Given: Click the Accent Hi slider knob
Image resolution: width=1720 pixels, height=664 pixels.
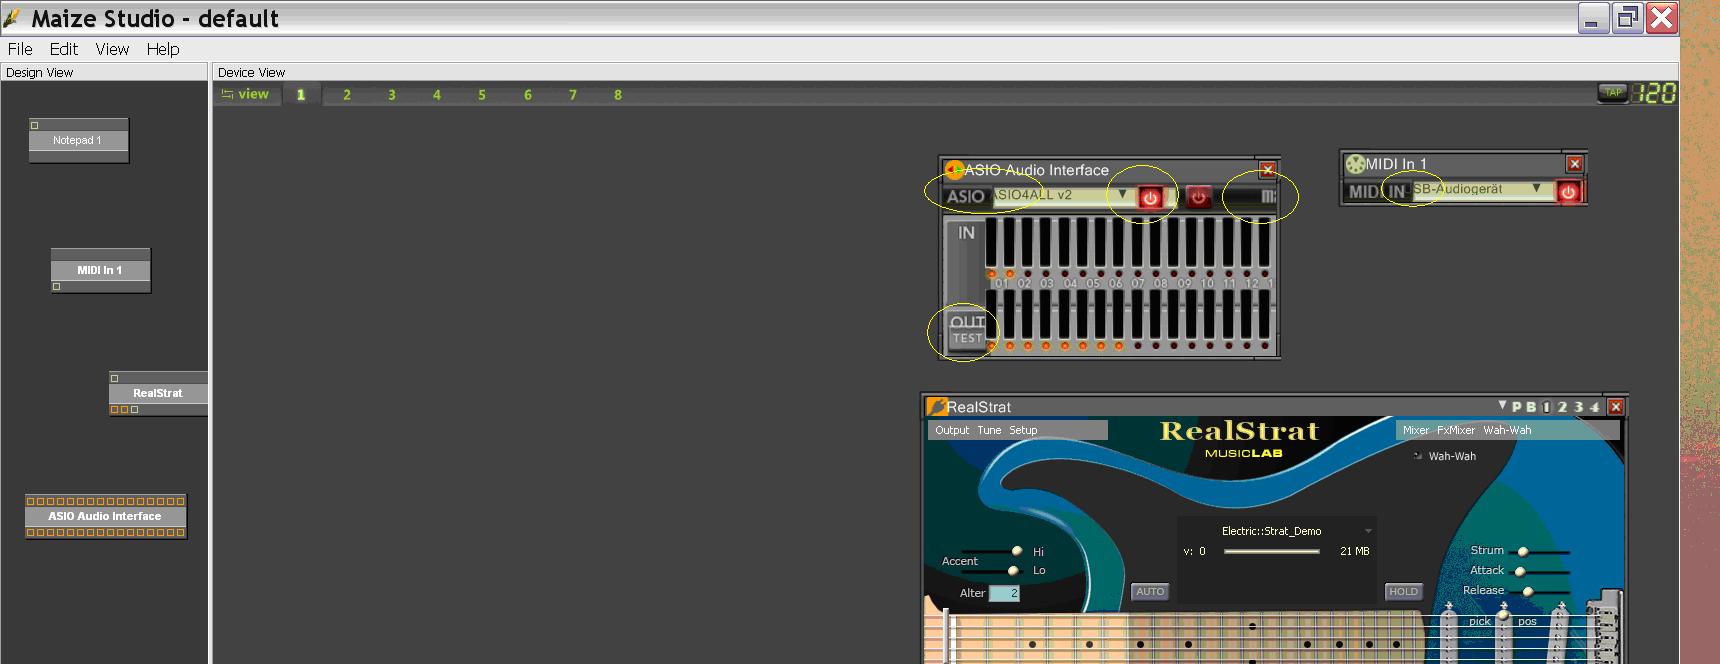Looking at the screenshot, I should point(1017,551).
